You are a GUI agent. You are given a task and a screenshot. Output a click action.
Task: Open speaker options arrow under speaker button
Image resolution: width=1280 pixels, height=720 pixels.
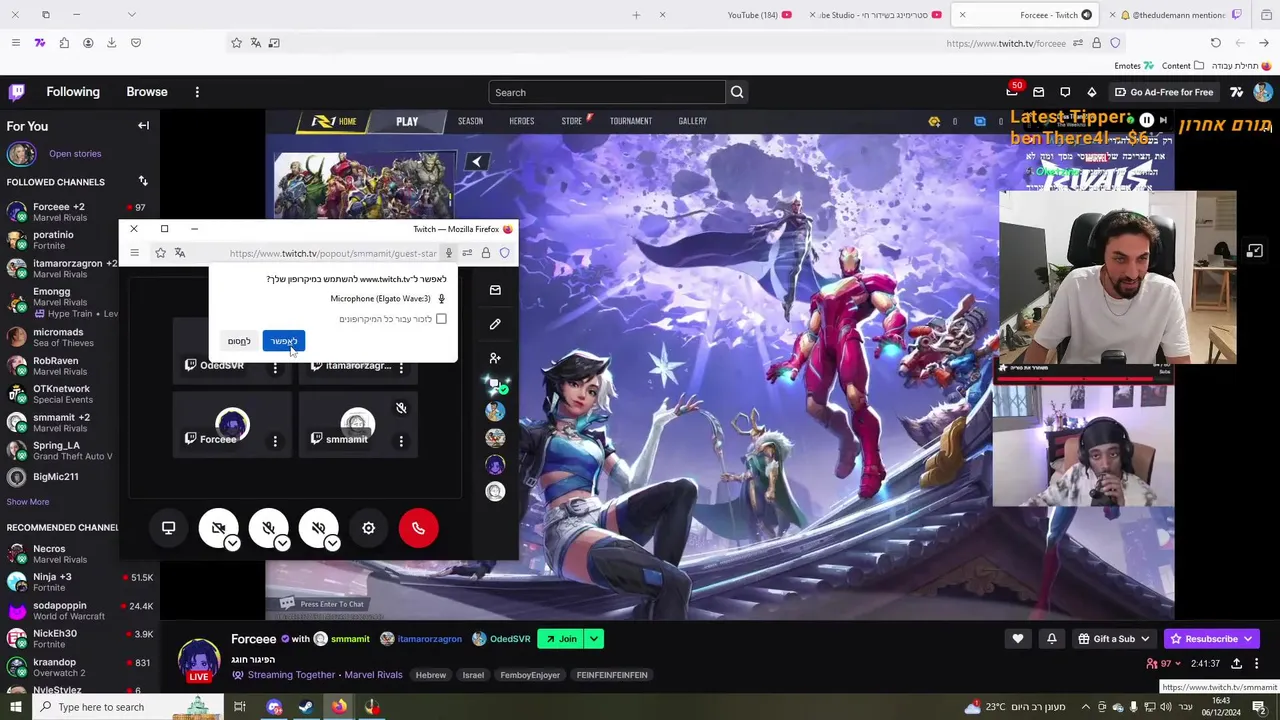pyautogui.click(x=332, y=543)
